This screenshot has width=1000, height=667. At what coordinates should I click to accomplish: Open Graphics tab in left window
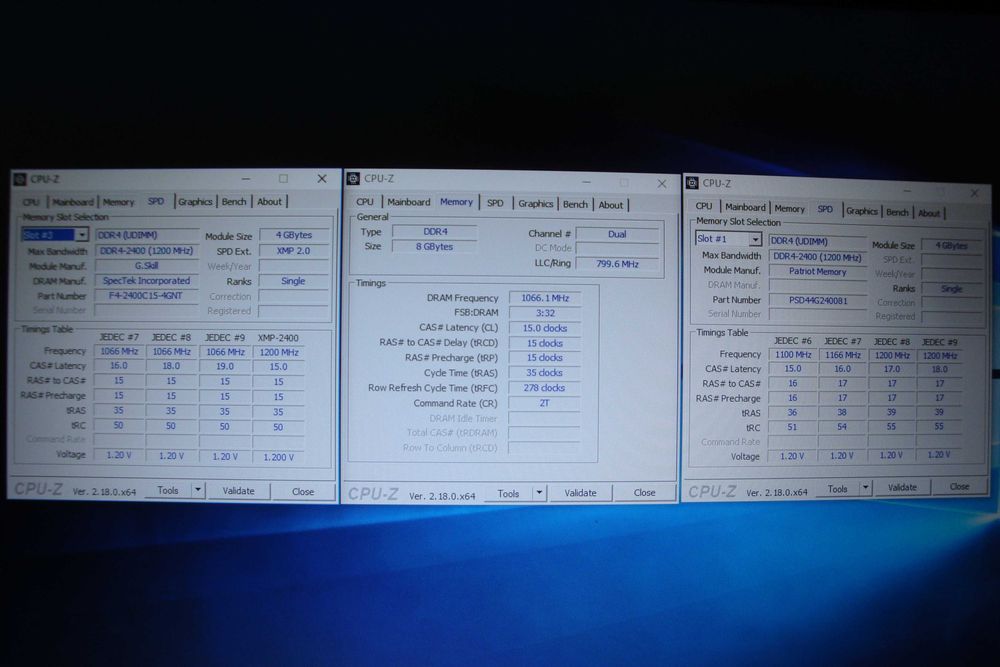click(x=195, y=202)
